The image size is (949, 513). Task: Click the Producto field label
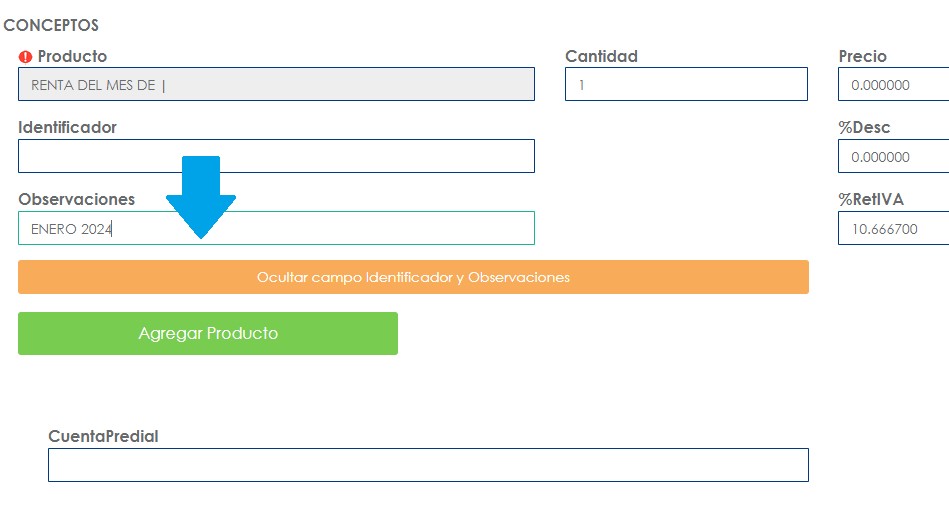[x=72, y=57]
